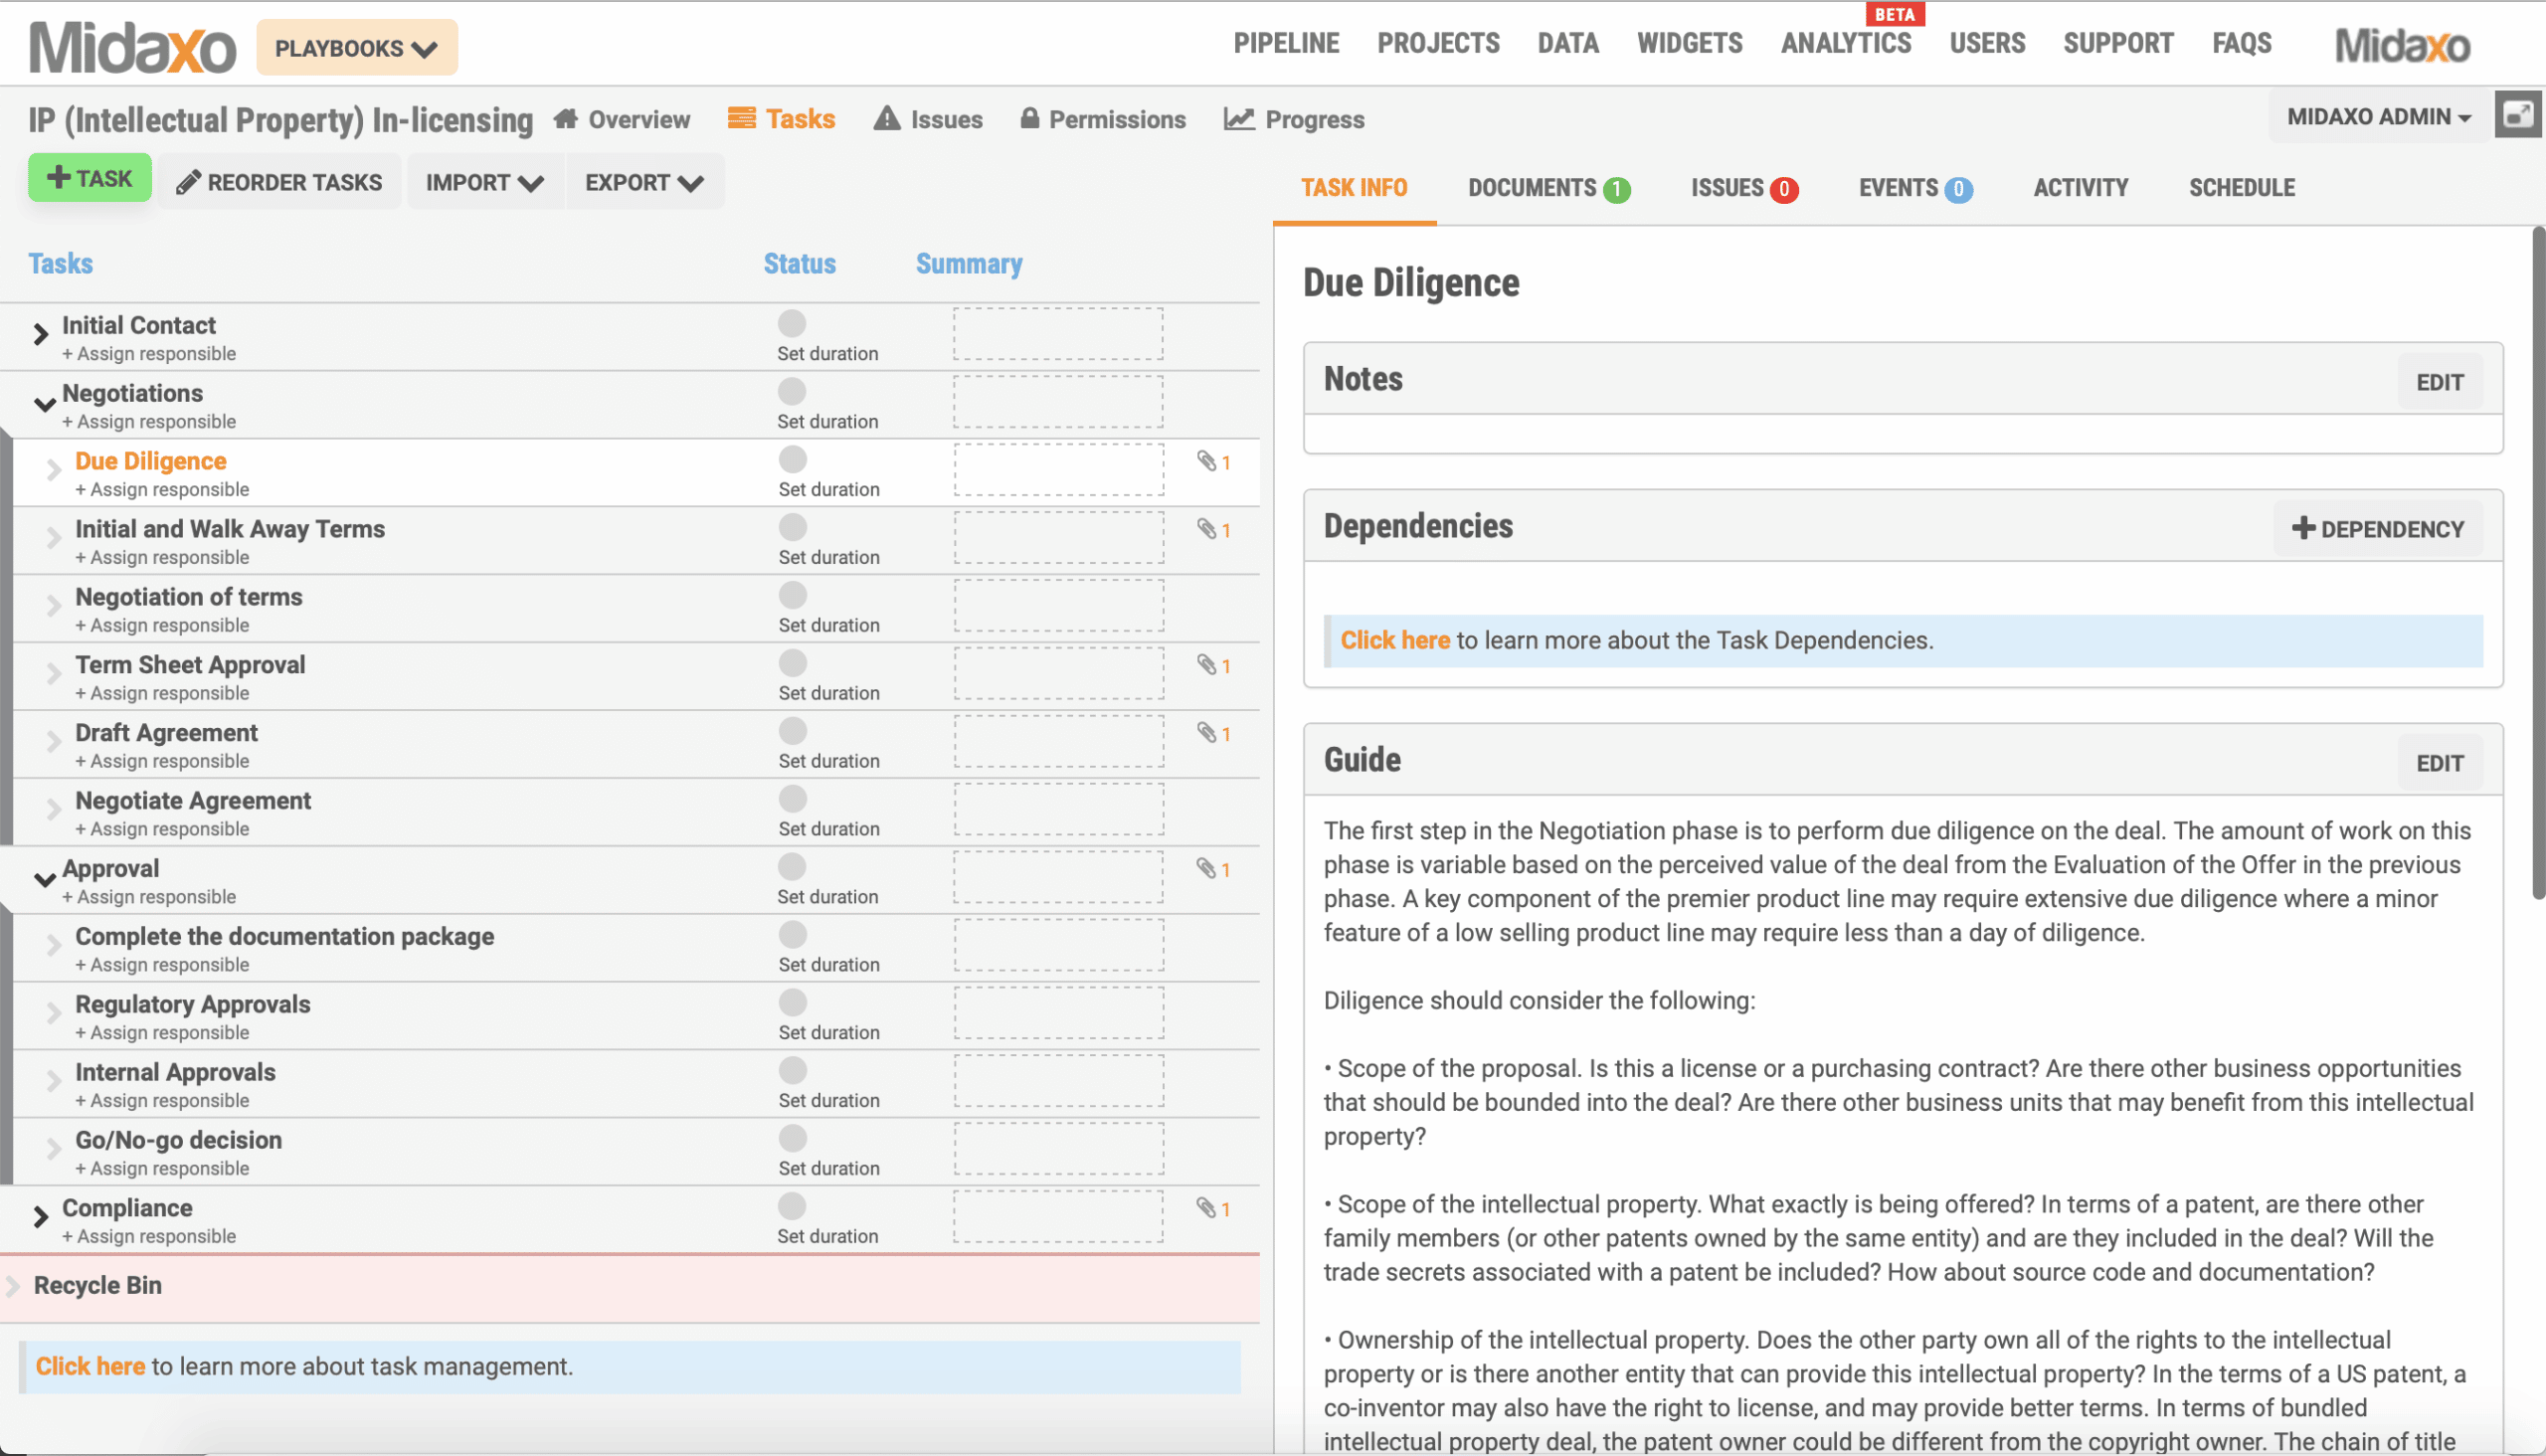The image size is (2546, 1456).
Task: Click here link about Task Dependencies
Action: tap(1395, 640)
